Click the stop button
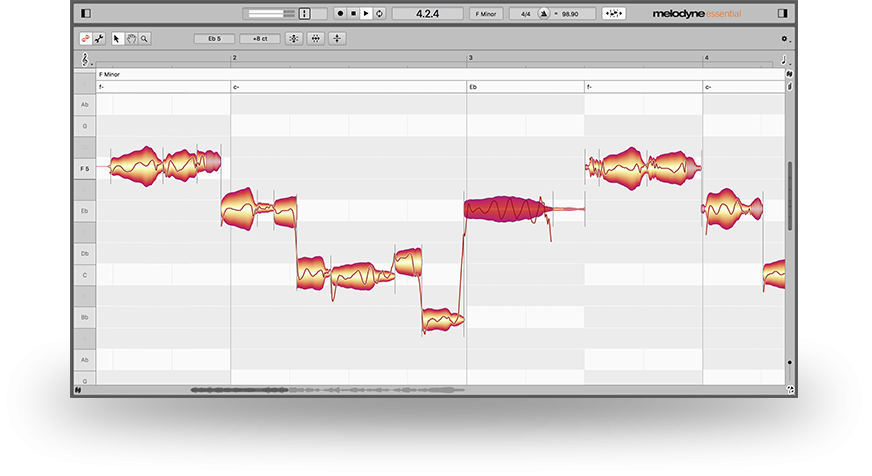Viewport: 872px width, 476px height. tap(353, 13)
